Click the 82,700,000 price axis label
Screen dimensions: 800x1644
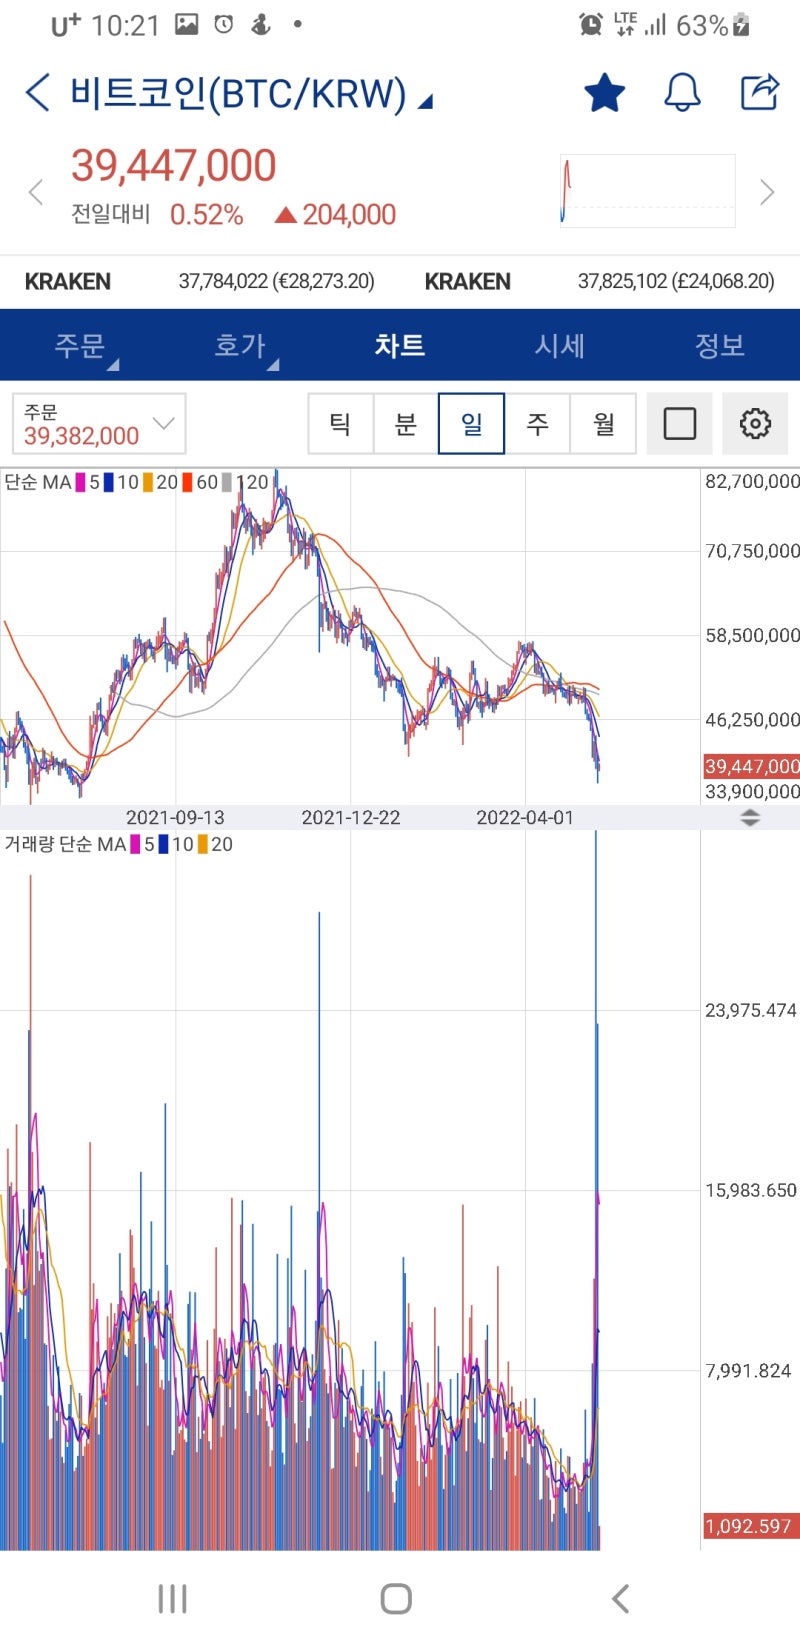(x=753, y=481)
